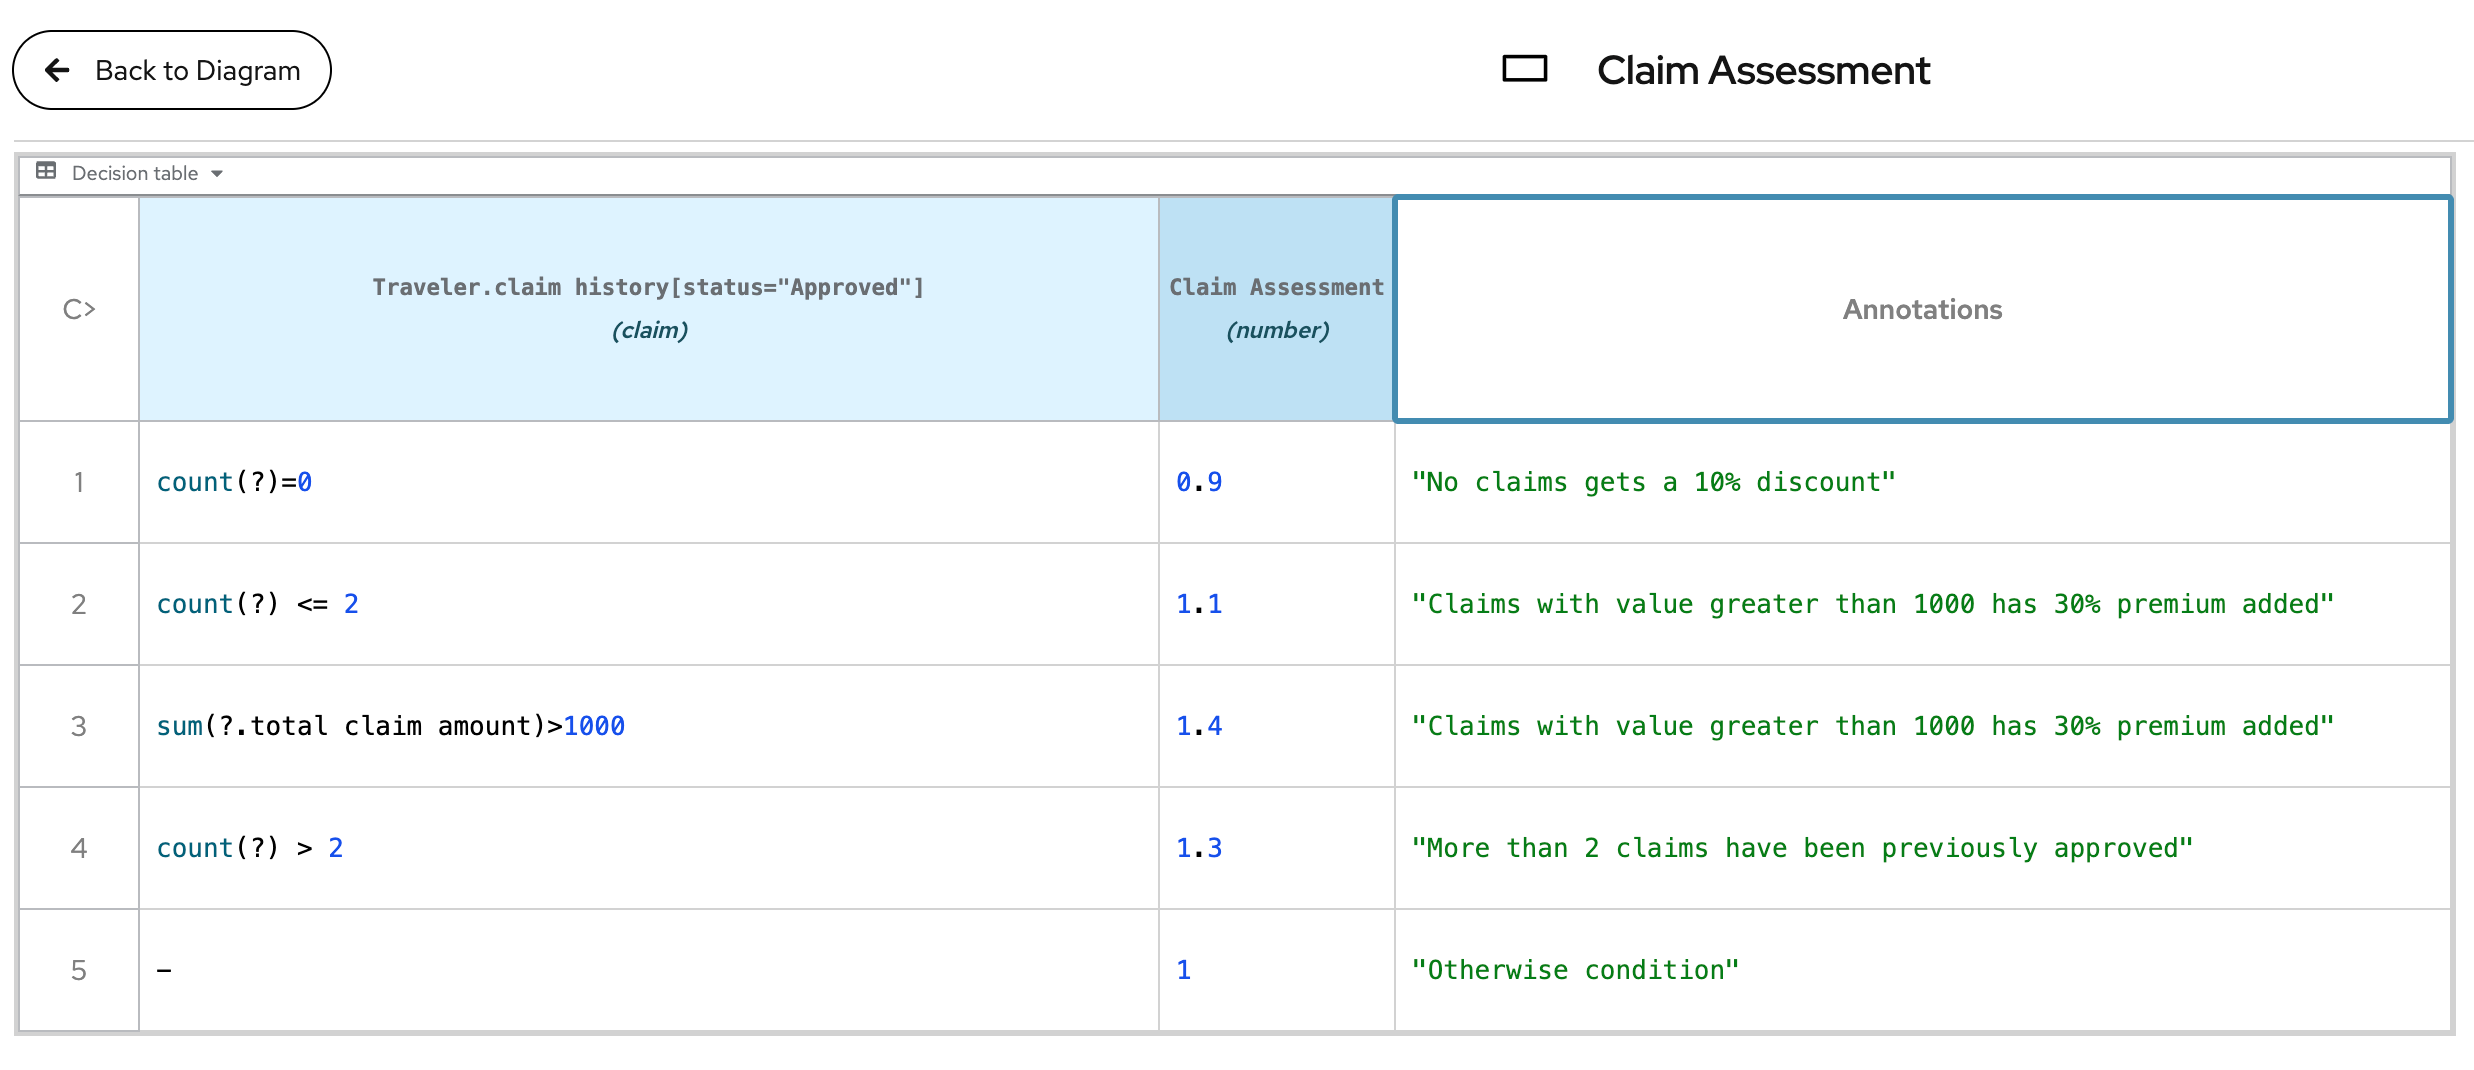Select the Annotations column header
This screenshot has height=1070, width=2474.
point(1922,309)
